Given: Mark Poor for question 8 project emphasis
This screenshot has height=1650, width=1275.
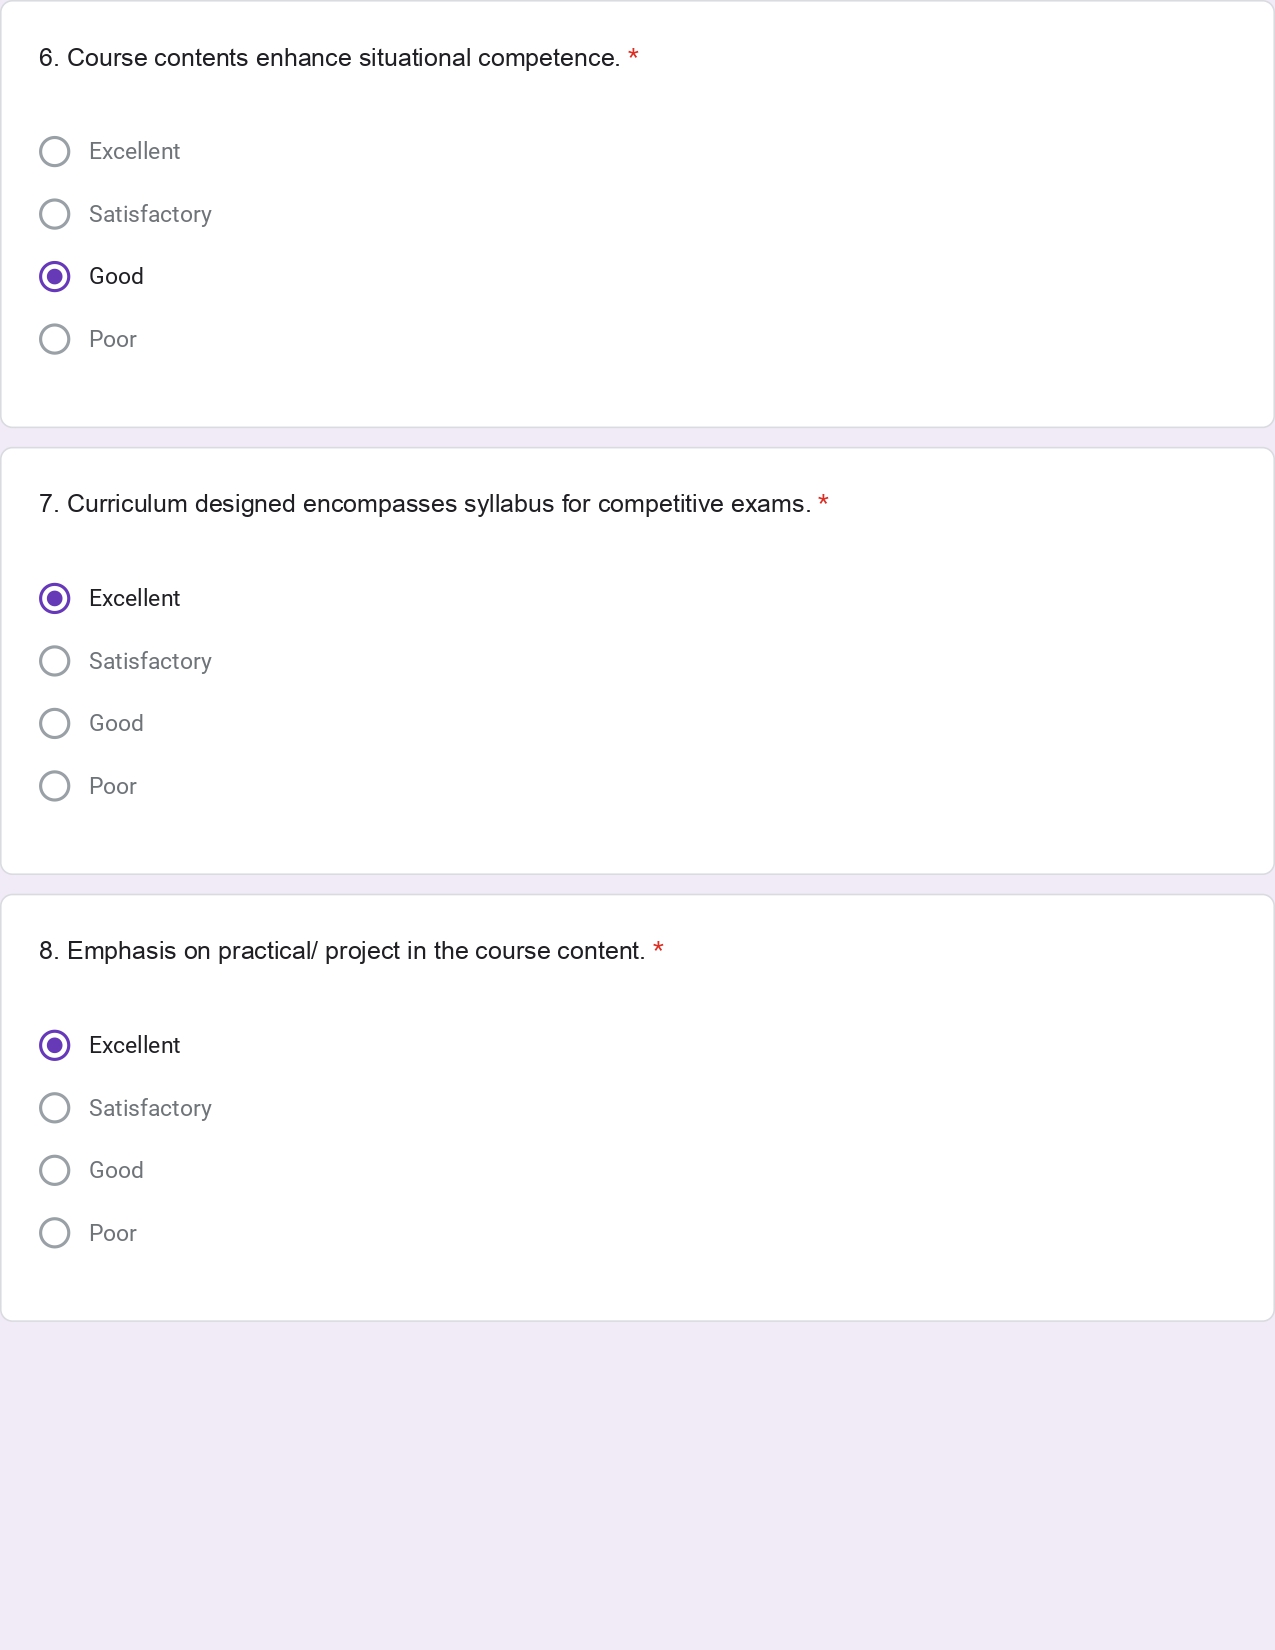Looking at the screenshot, I should pyautogui.click(x=55, y=1233).
